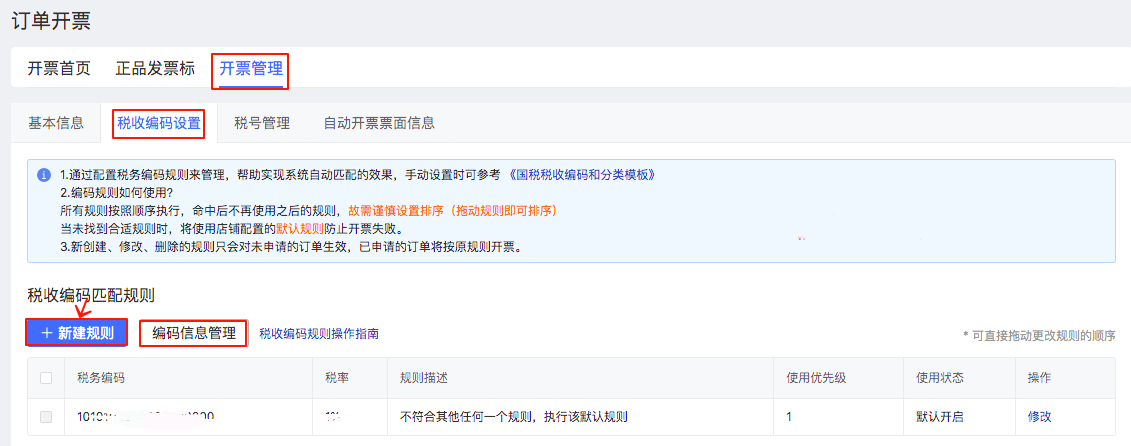Click the 规则描述 column header
The image size is (1131, 446).
424,378
